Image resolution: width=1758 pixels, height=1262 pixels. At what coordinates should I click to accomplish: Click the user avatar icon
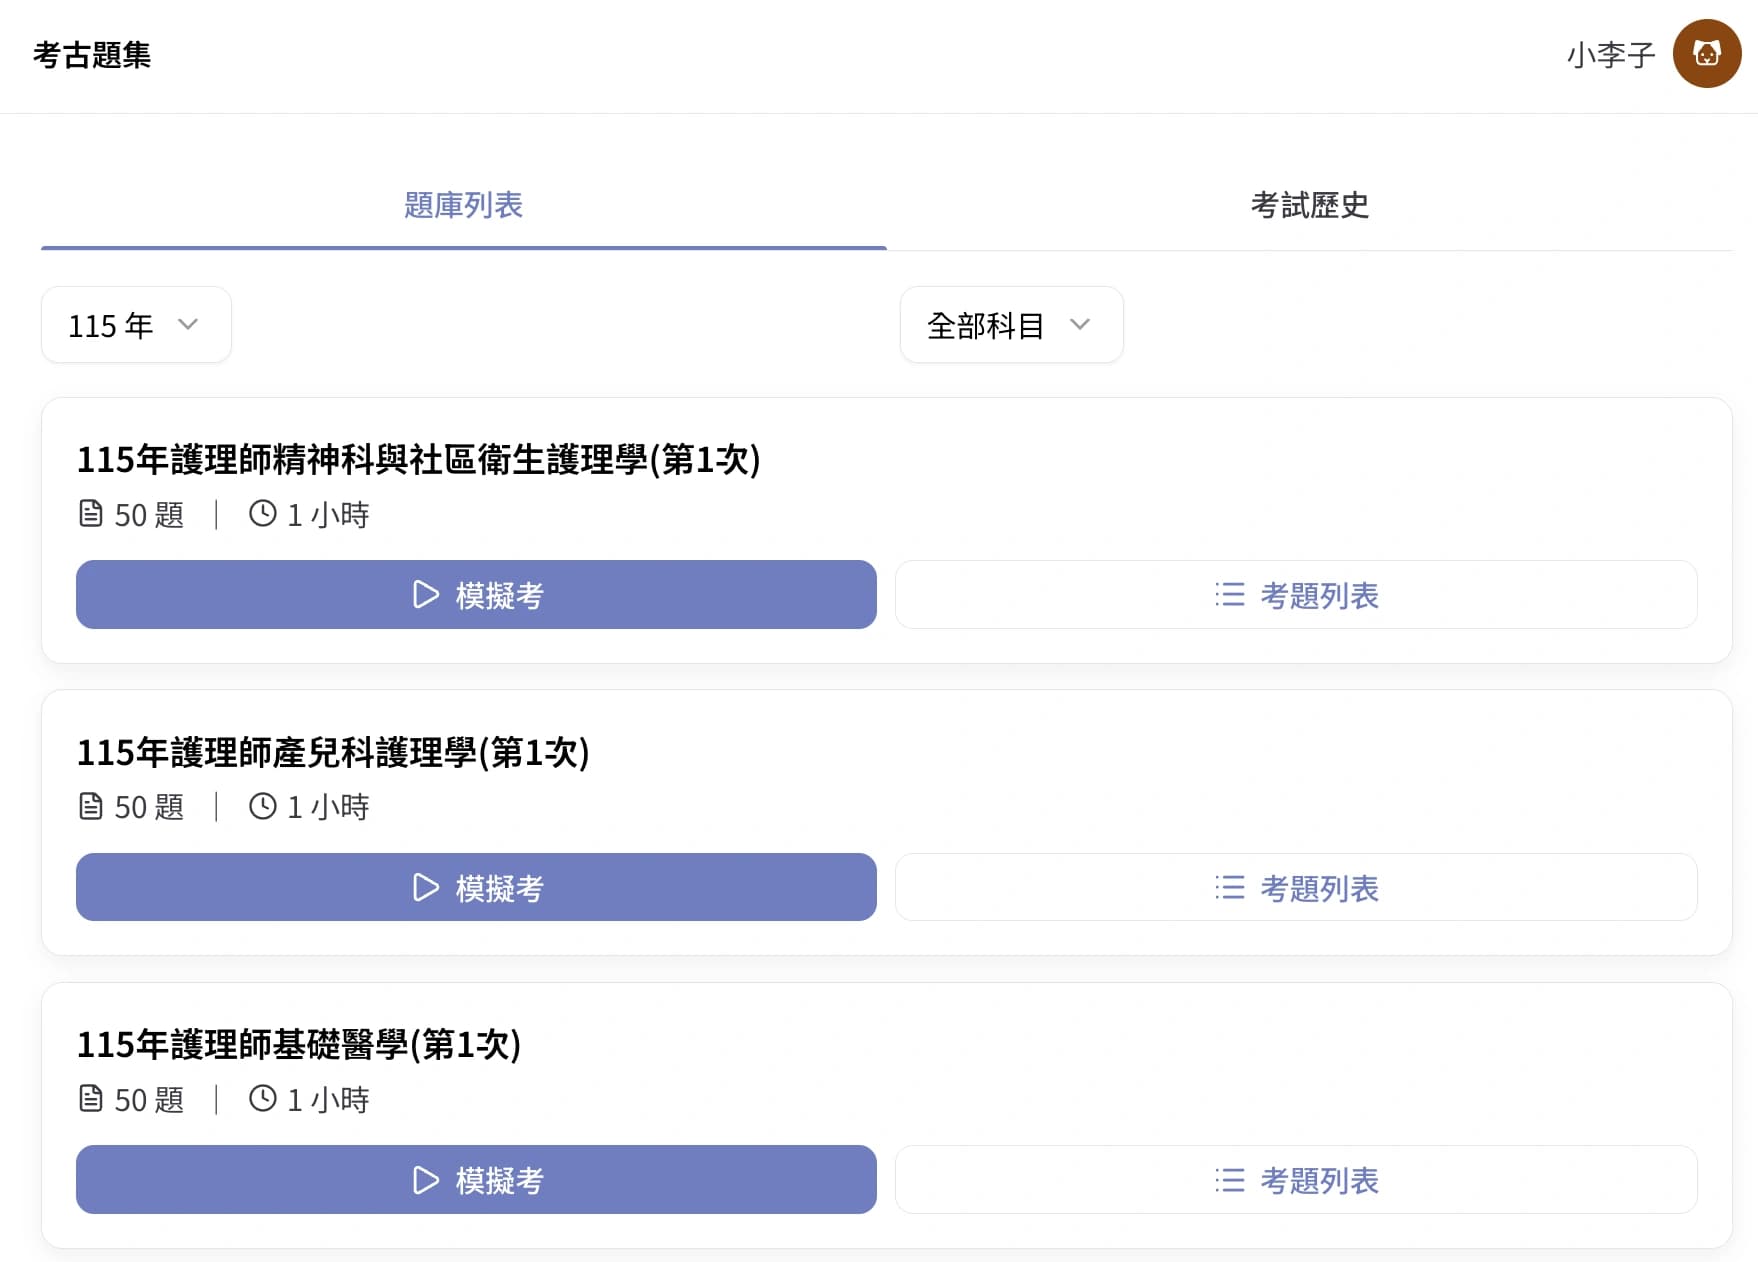1706,54
